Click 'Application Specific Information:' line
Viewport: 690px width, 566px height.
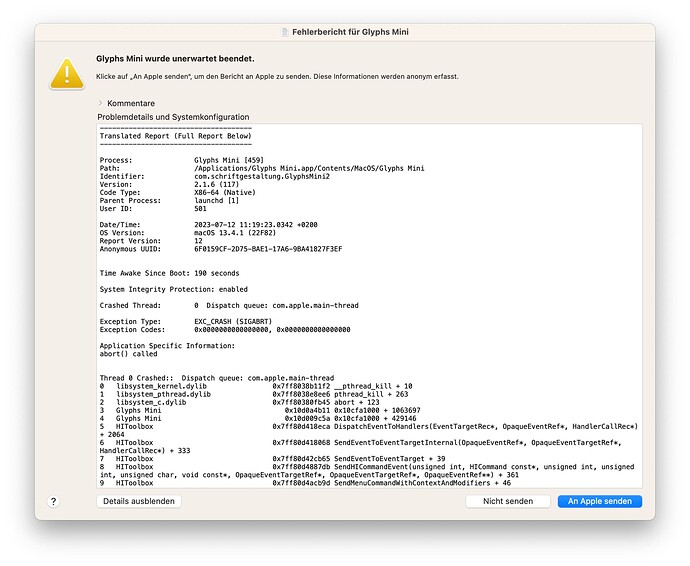click(167, 345)
